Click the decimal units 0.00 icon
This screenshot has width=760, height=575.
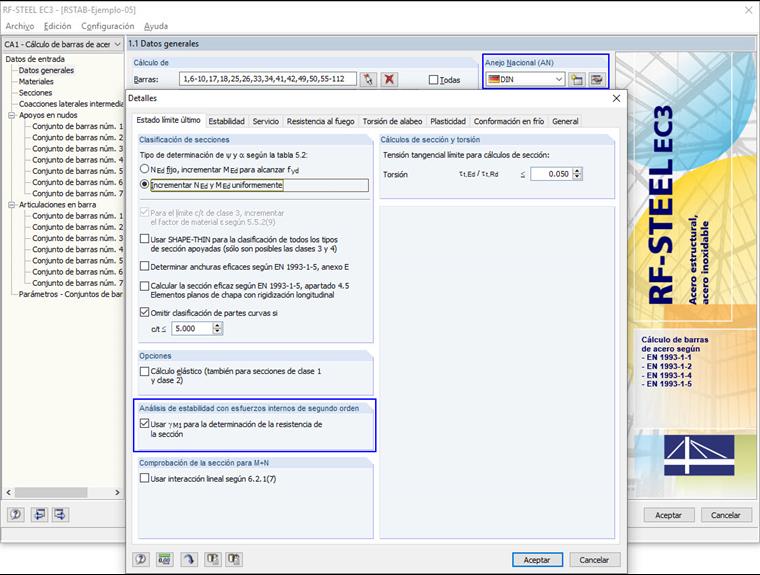click(165, 559)
